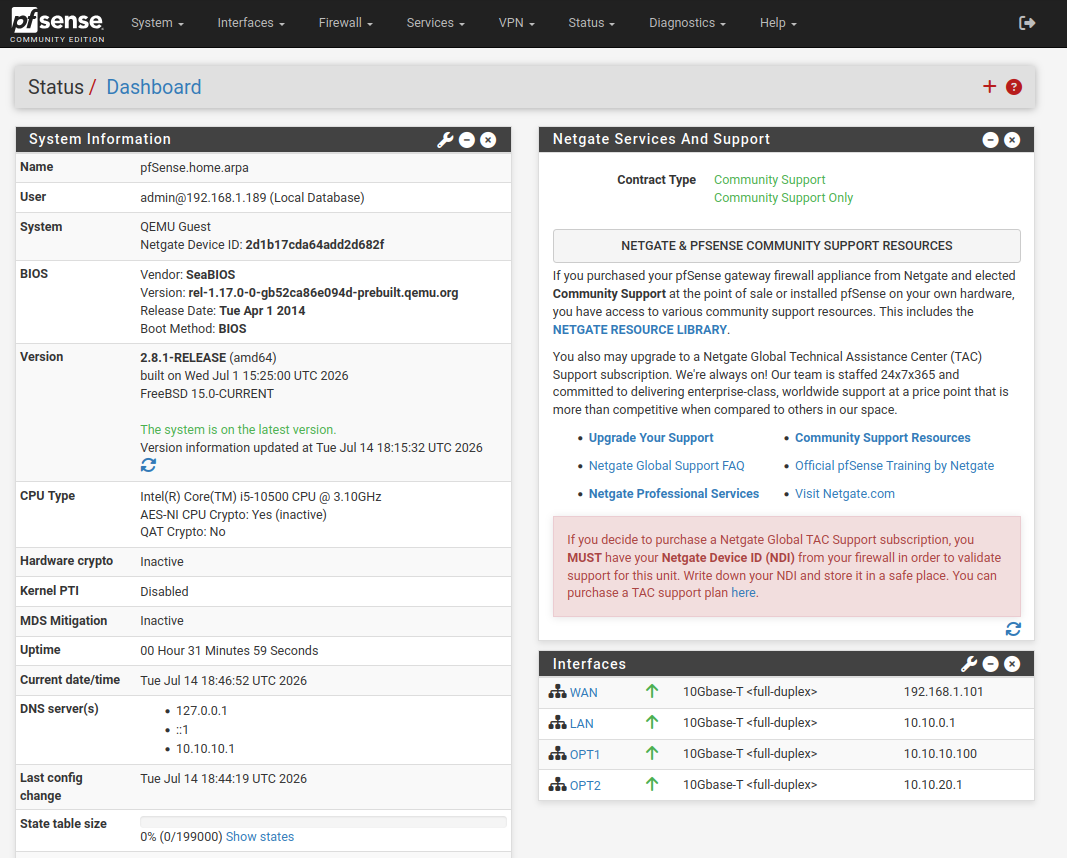Open the Help dropdown menu
This screenshot has height=858, width=1067.
point(778,23)
